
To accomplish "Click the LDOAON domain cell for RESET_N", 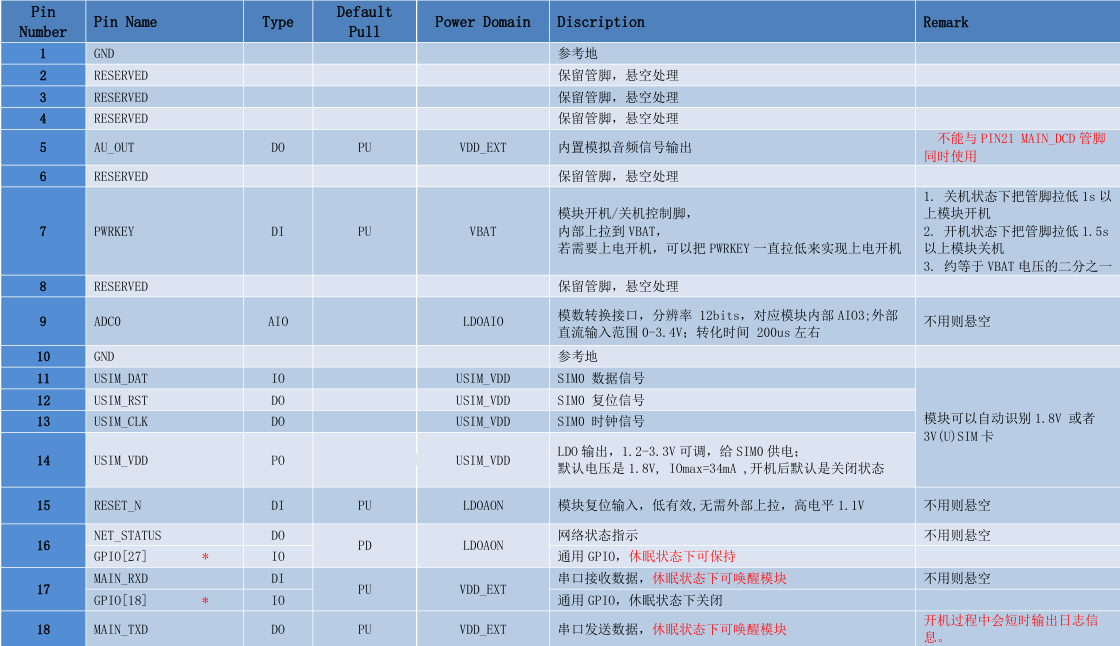I will pos(483,505).
